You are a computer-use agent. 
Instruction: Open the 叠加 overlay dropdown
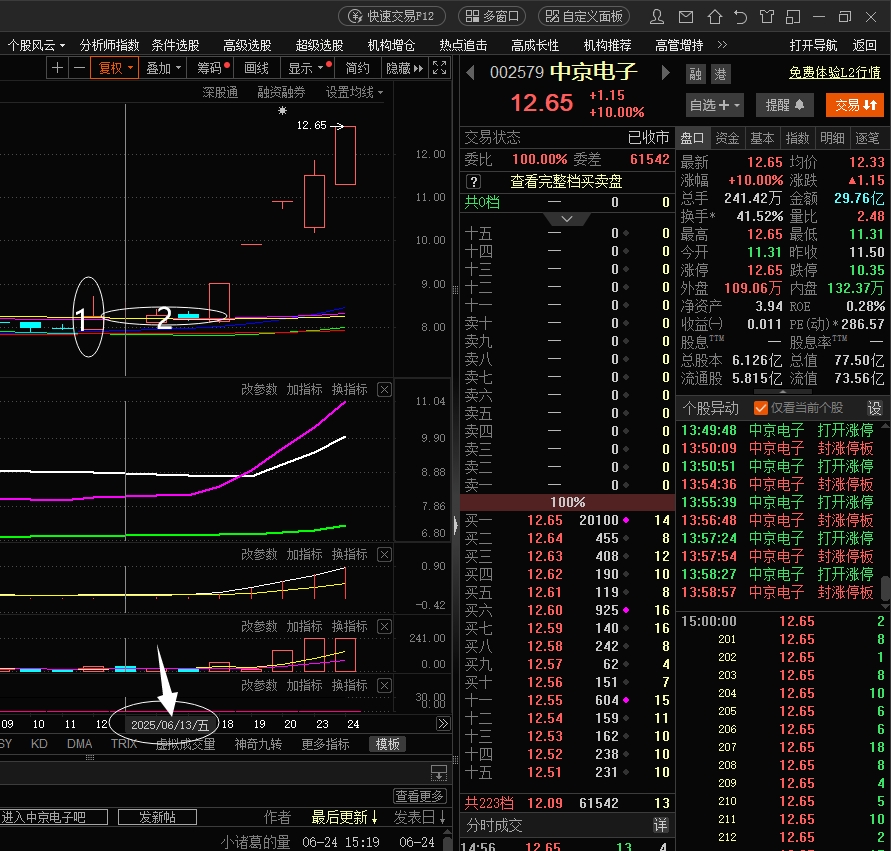163,68
